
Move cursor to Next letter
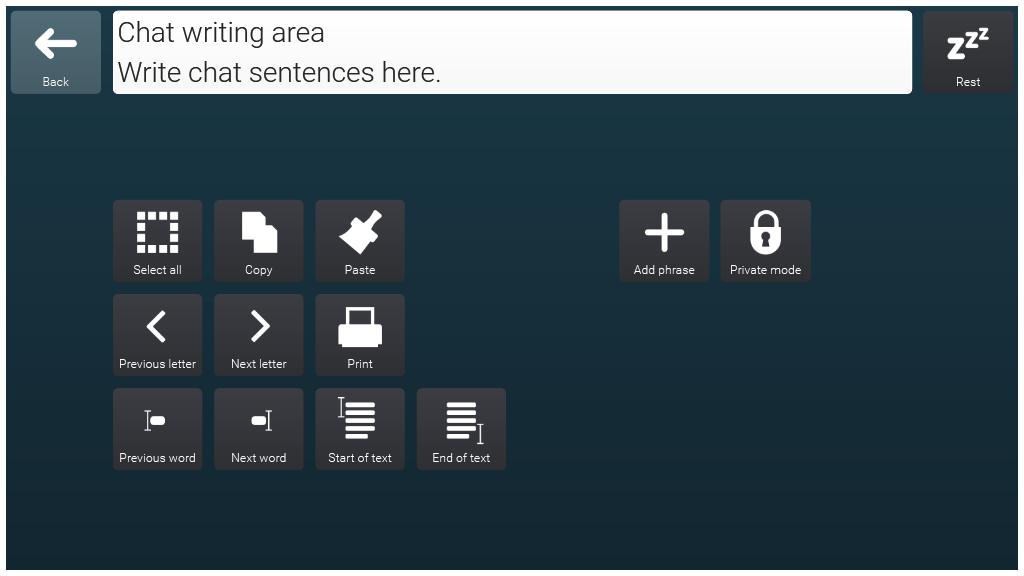point(258,334)
